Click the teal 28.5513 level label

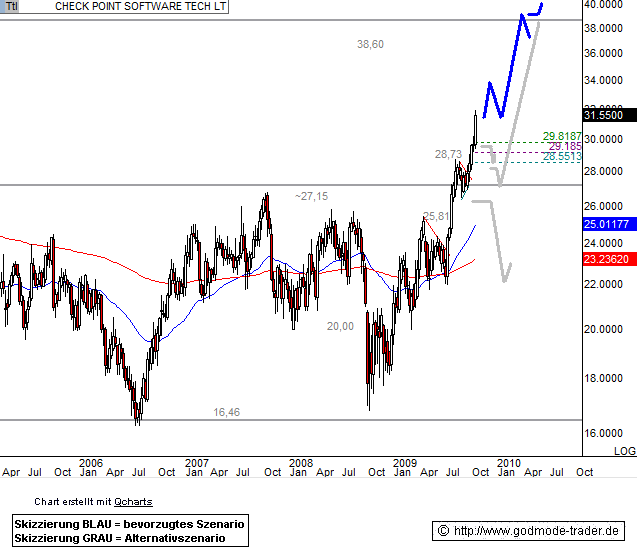coord(562,156)
